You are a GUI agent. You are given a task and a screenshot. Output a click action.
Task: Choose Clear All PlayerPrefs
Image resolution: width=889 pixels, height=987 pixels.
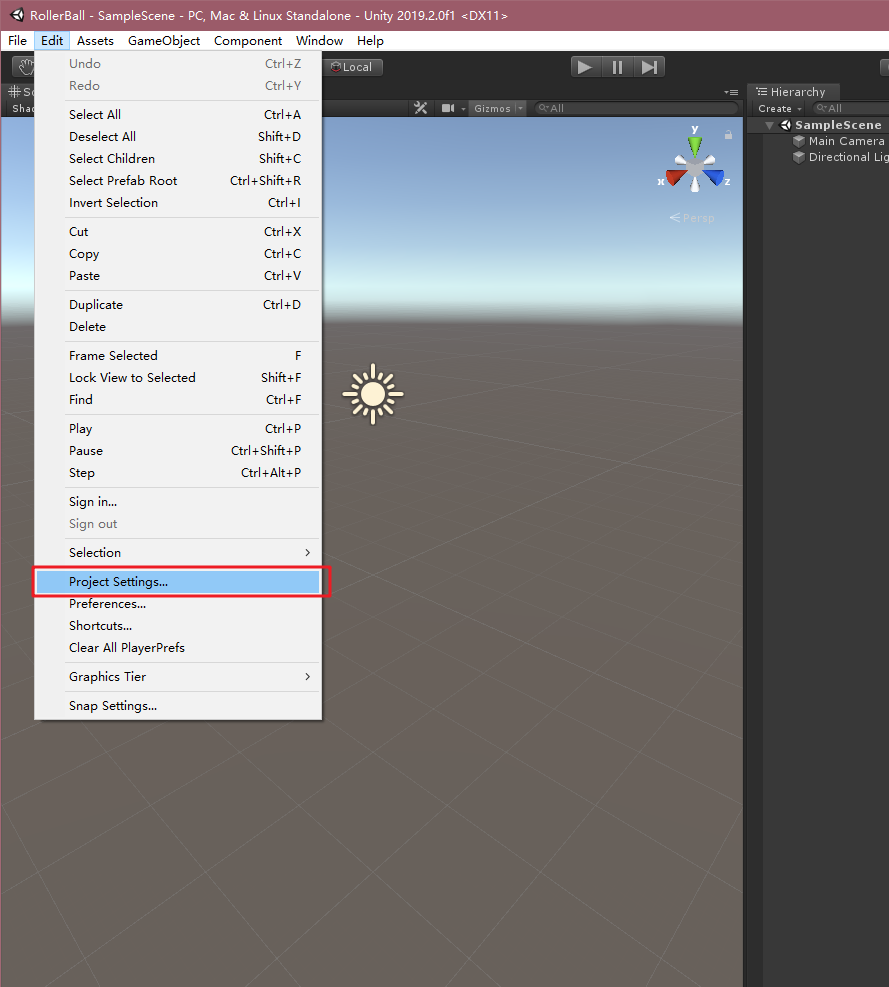(178, 648)
